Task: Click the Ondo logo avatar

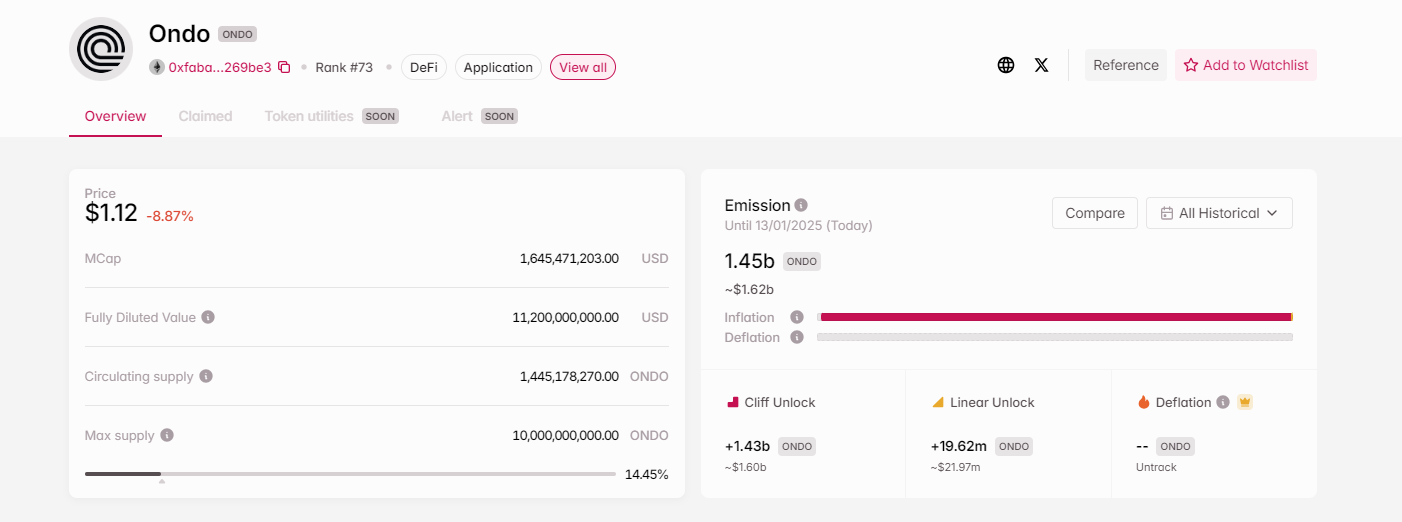Action: (101, 49)
